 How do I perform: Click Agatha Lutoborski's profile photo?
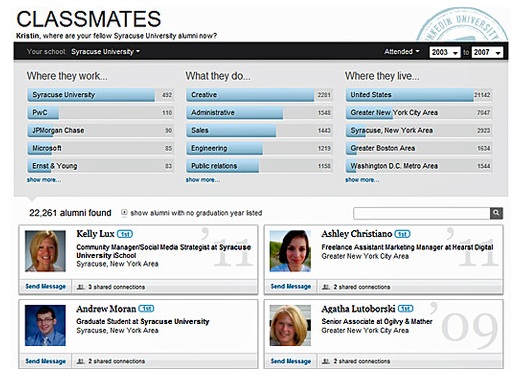pyautogui.click(x=290, y=325)
